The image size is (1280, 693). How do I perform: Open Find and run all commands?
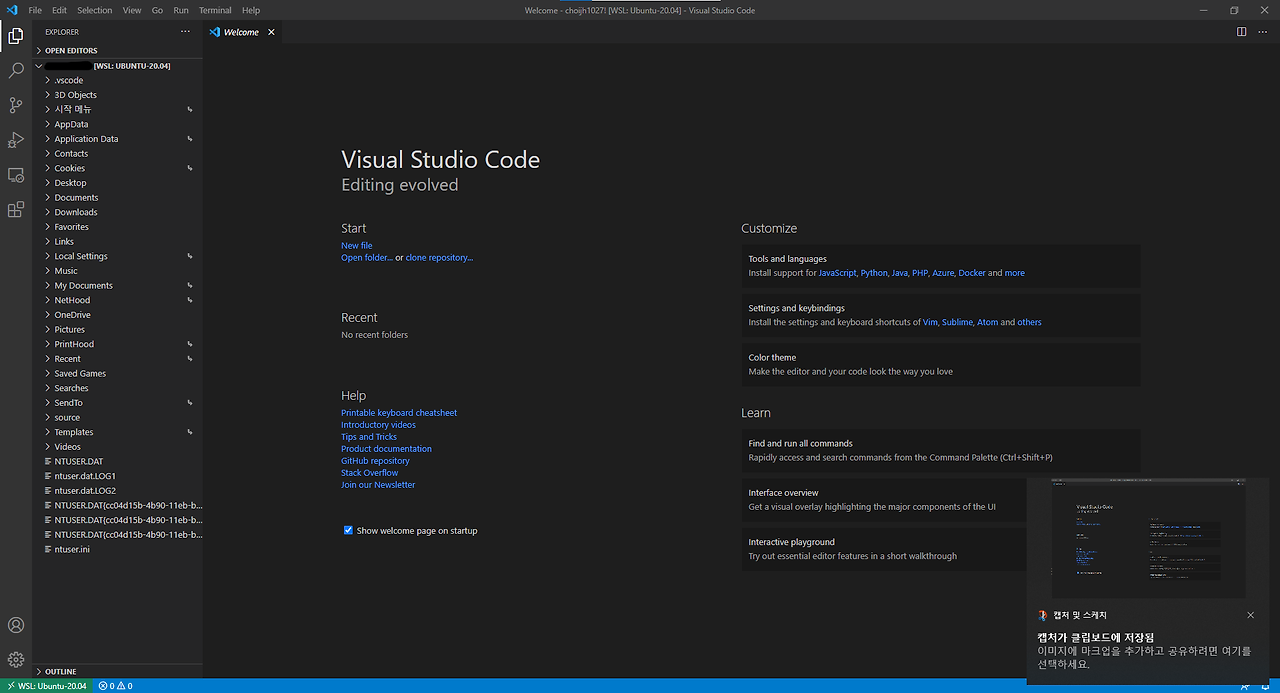(x=940, y=451)
